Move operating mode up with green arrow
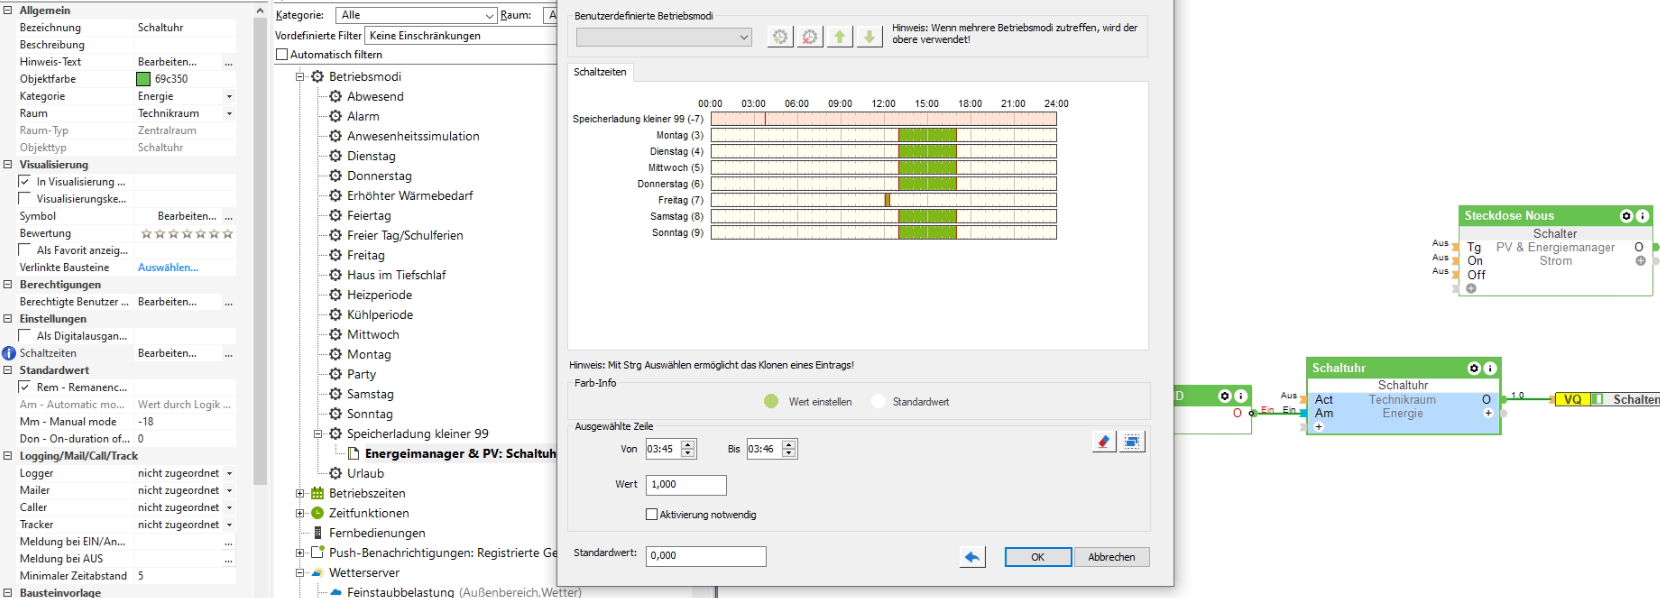This screenshot has height=598, width=1660. [x=840, y=37]
